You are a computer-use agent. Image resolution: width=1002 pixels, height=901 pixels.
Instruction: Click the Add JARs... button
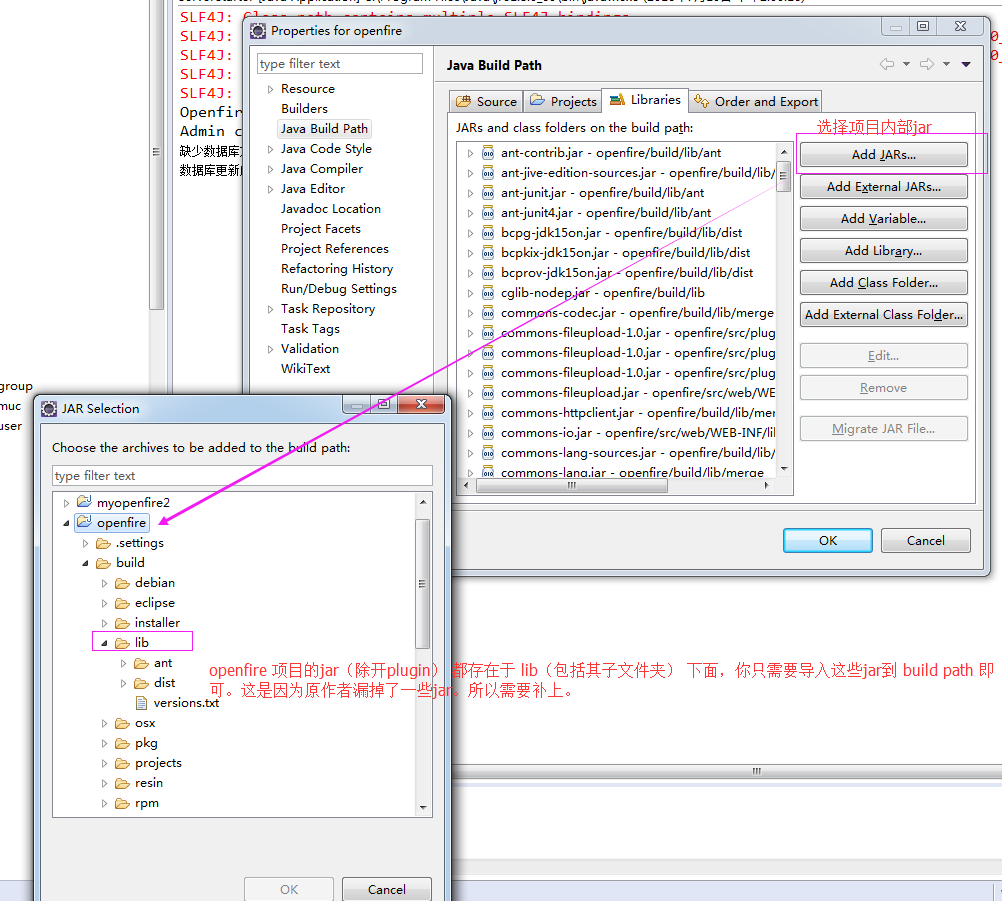pos(883,155)
